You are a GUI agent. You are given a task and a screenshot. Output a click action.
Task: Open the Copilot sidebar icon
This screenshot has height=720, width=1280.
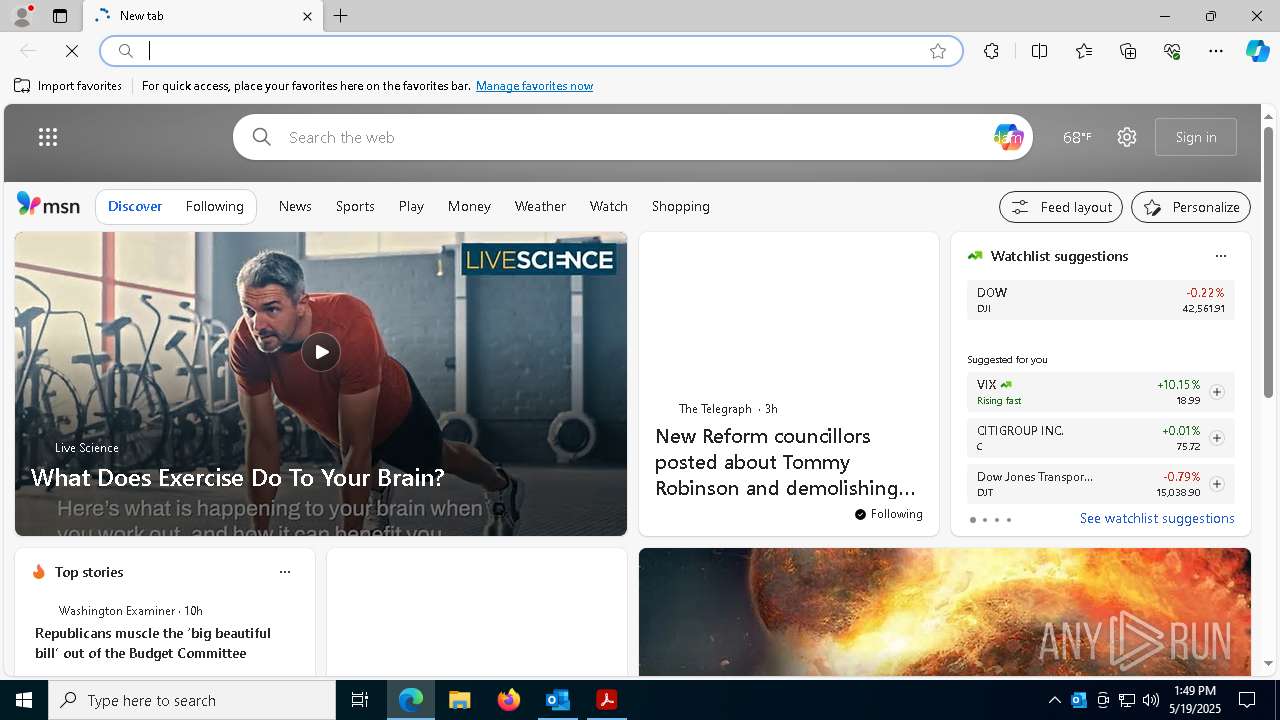(x=1257, y=51)
